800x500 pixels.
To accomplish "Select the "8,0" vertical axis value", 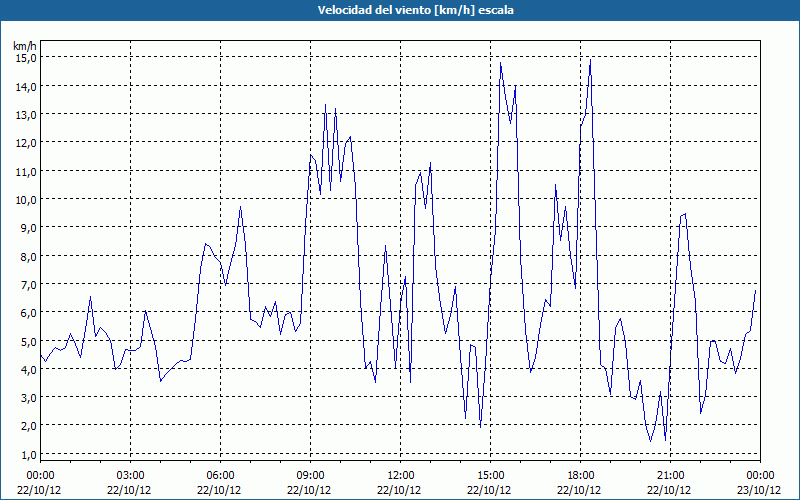I will (x=29, y=256).
